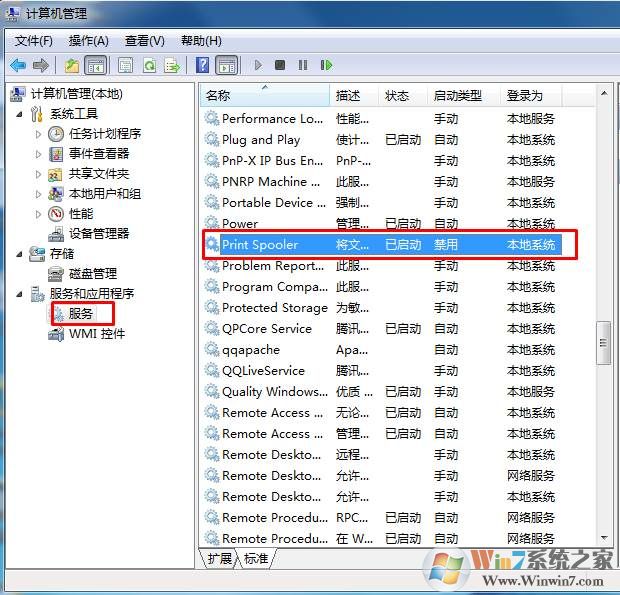Viewport: 620px width, 595px height.
Task: Click the Stop Service square icon
Action: coord(280,65)
